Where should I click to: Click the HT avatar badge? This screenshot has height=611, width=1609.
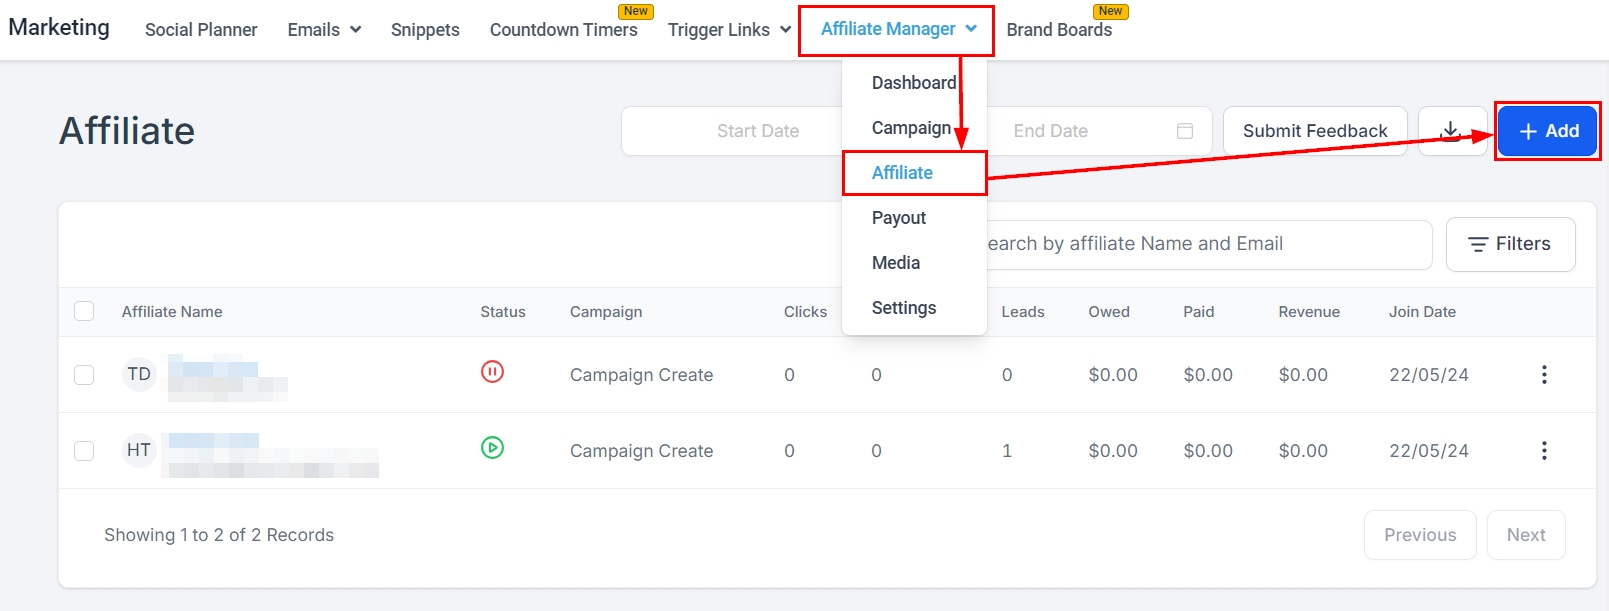pyautogui.click(x=139, y=450)
